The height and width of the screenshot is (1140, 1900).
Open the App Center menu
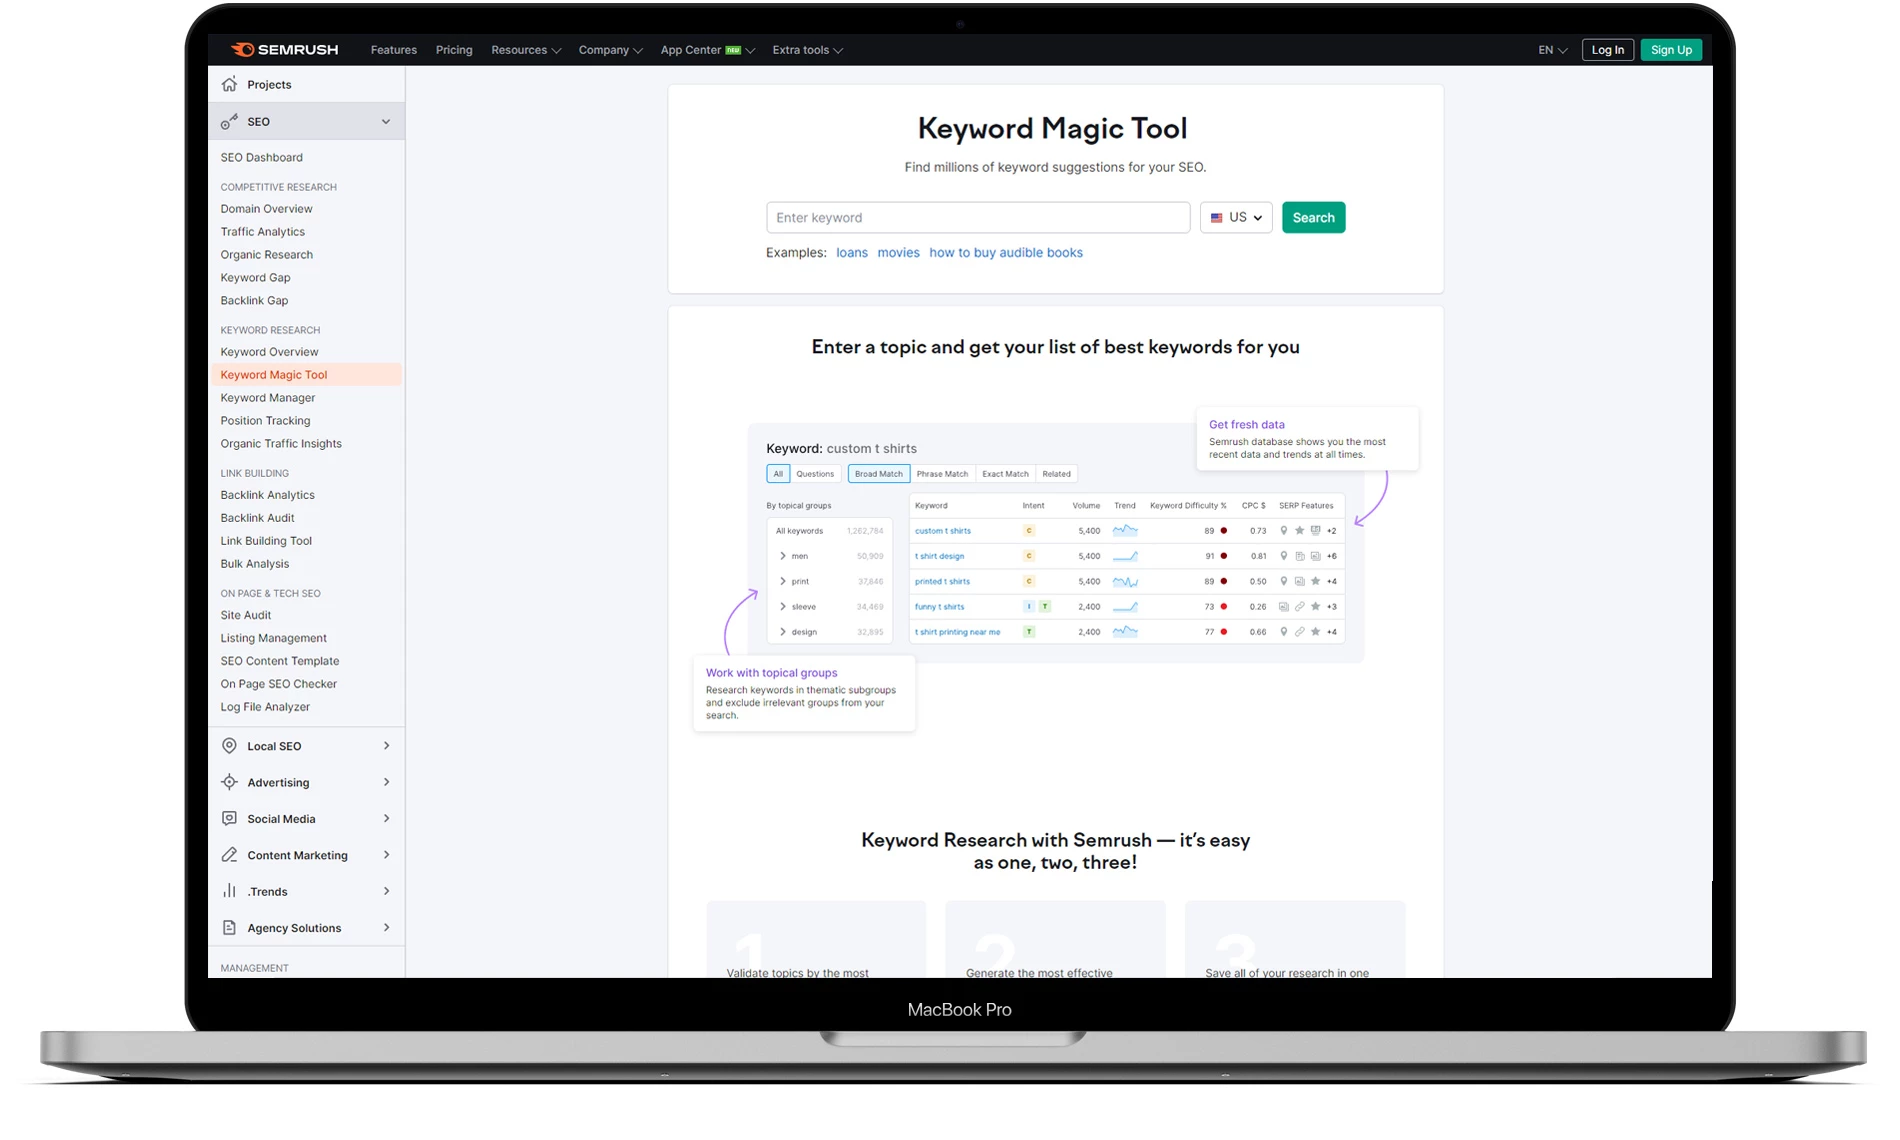click(707, 50)
